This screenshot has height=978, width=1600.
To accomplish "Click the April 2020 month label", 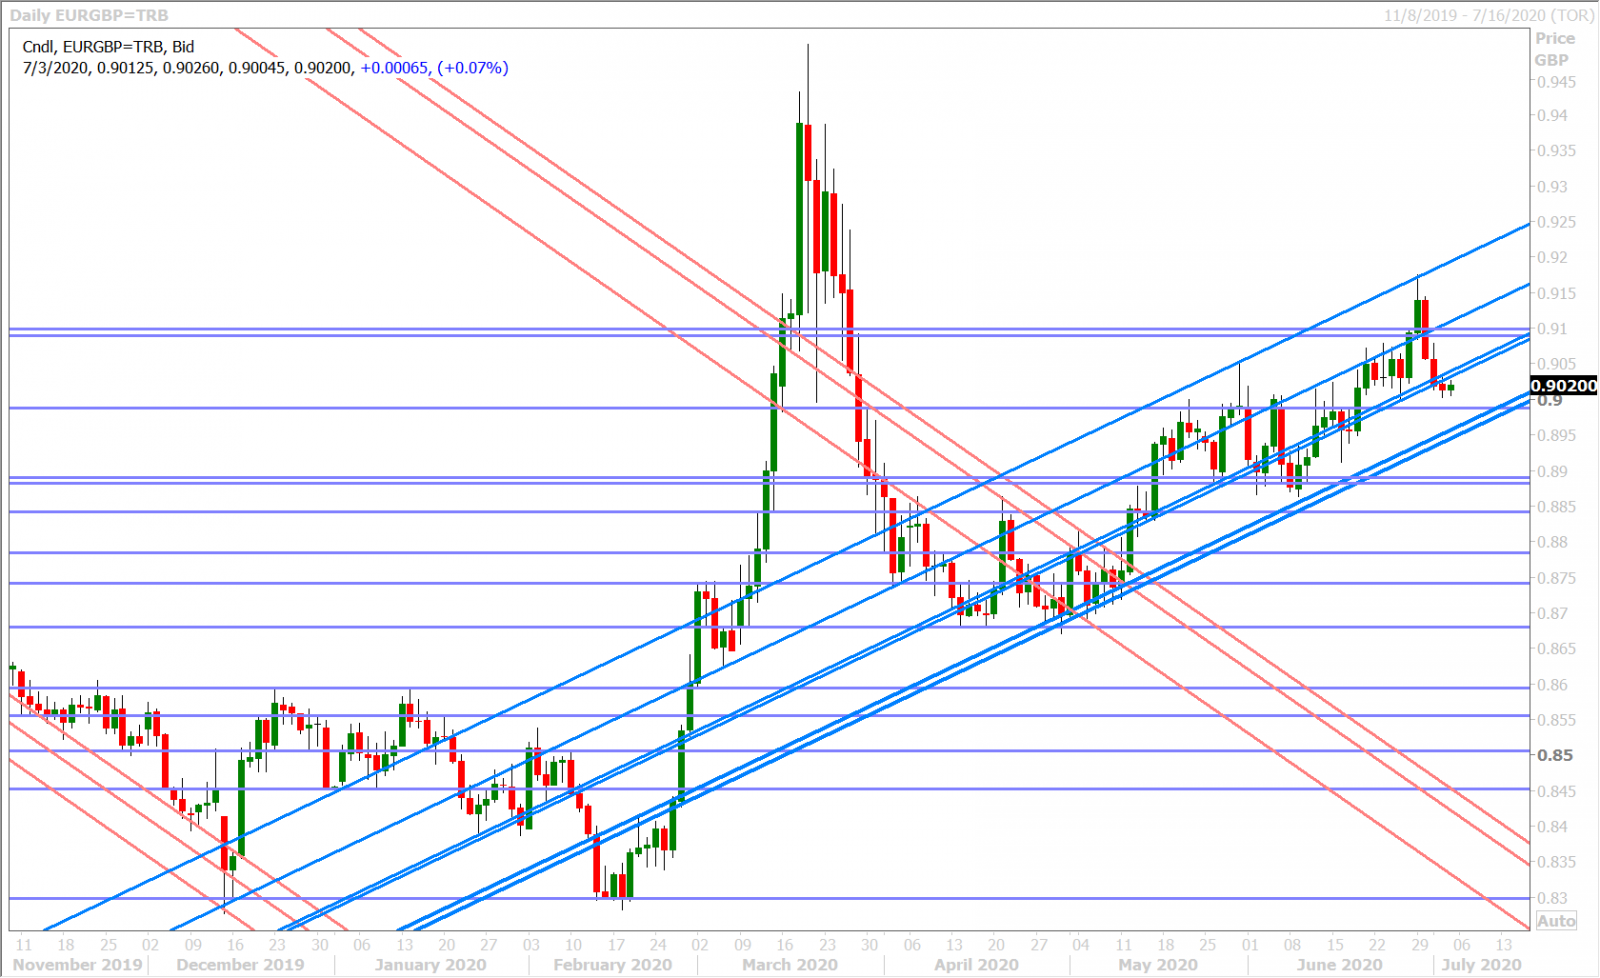I will [976, 965].
